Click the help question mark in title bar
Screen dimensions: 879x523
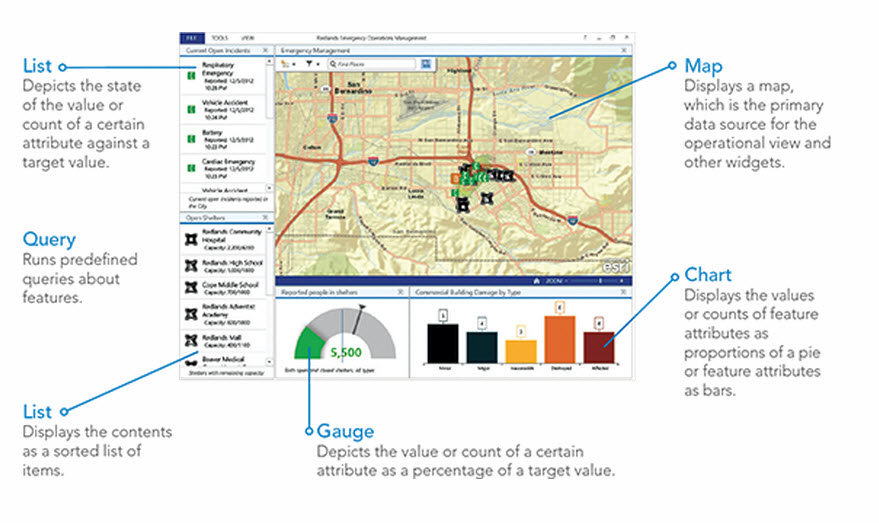tap(585, 38)
